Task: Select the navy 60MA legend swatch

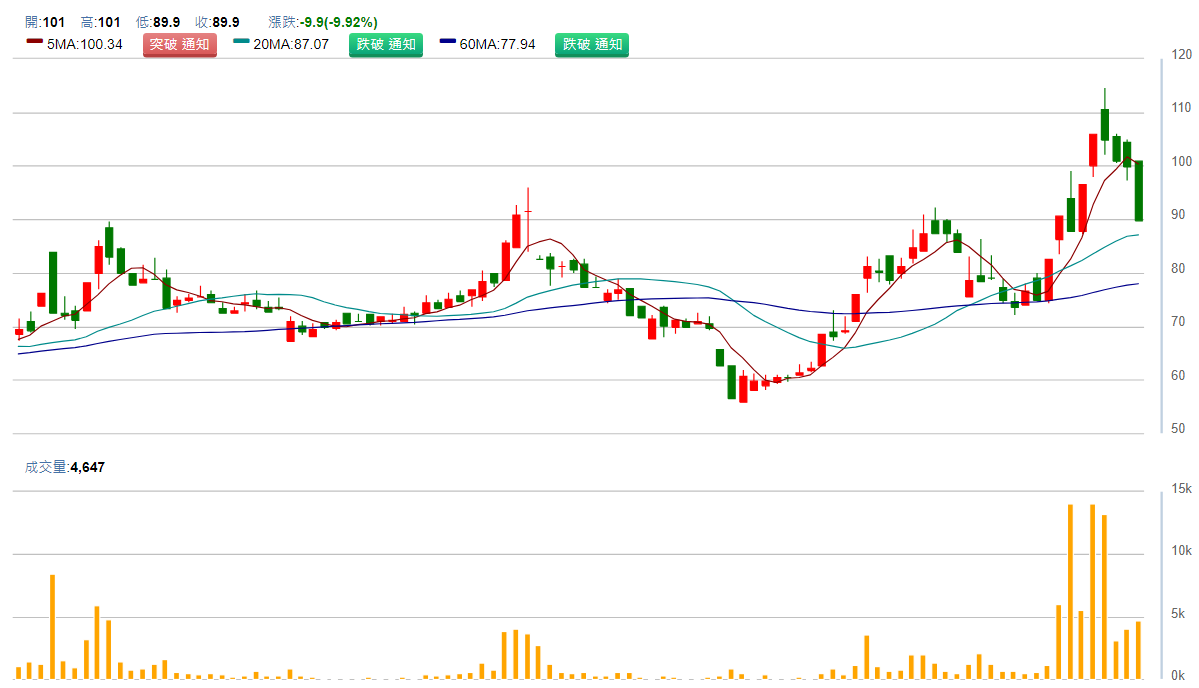Action: 448,43
